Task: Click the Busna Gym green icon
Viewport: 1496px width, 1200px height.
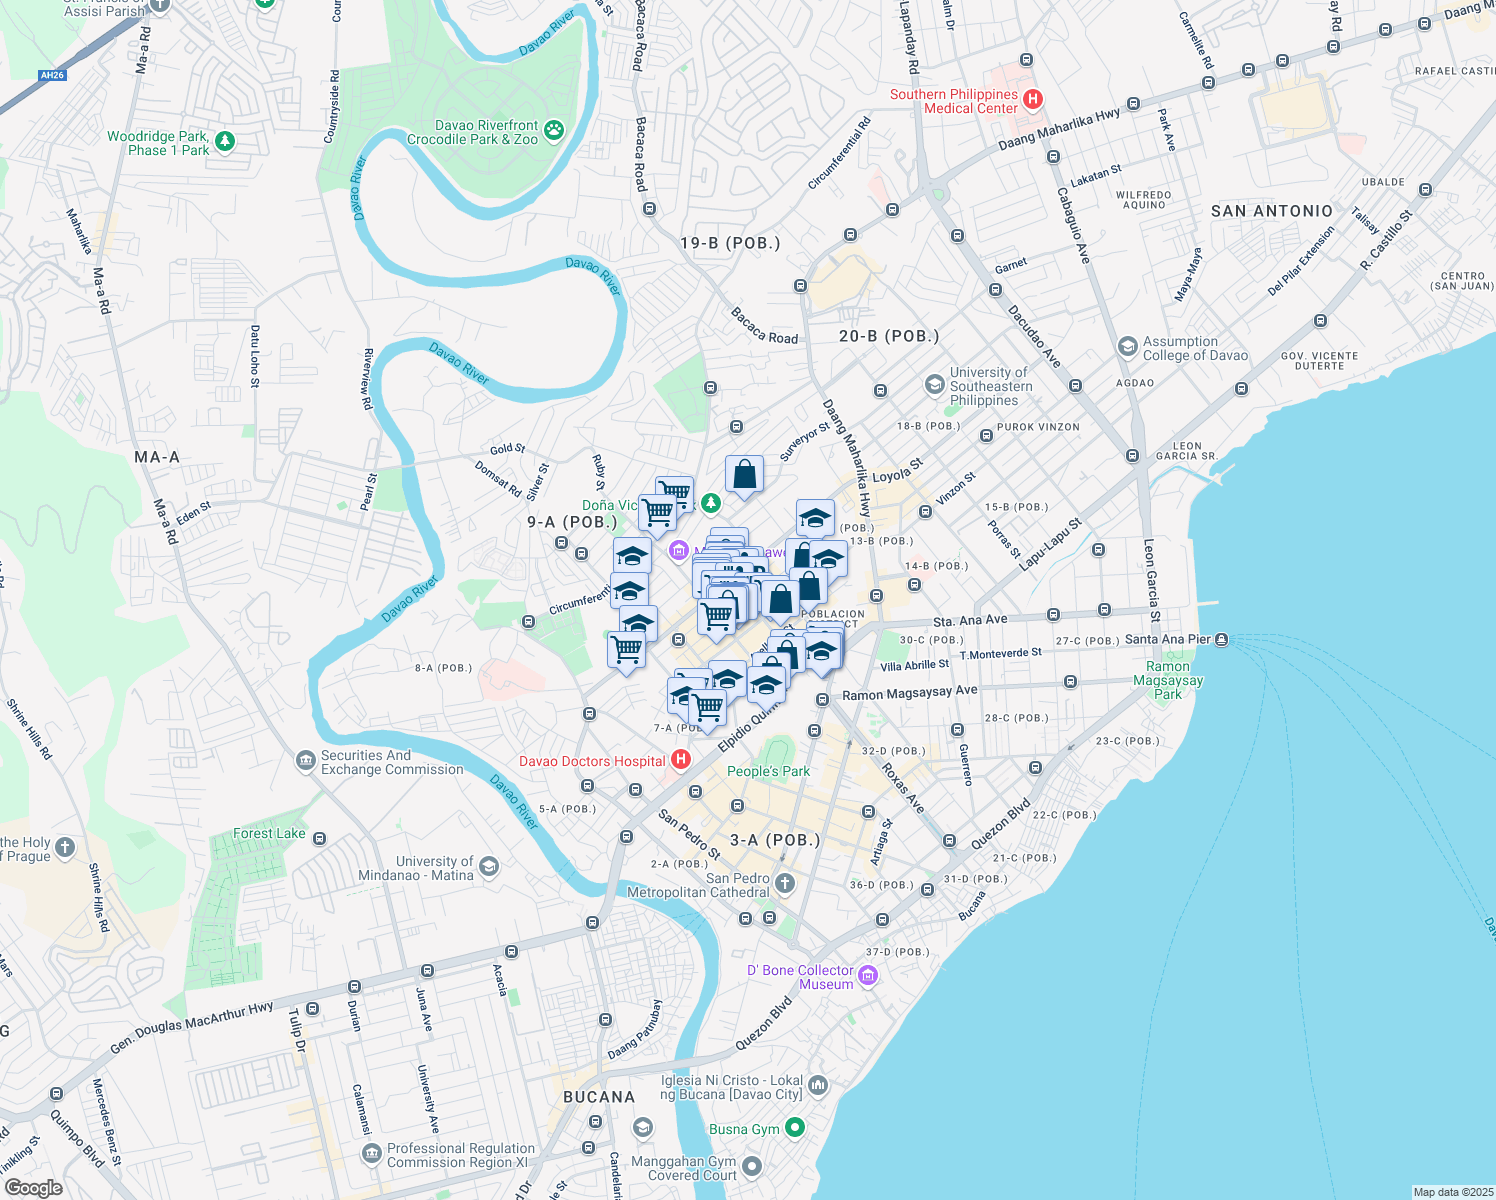Action: 795,1128
